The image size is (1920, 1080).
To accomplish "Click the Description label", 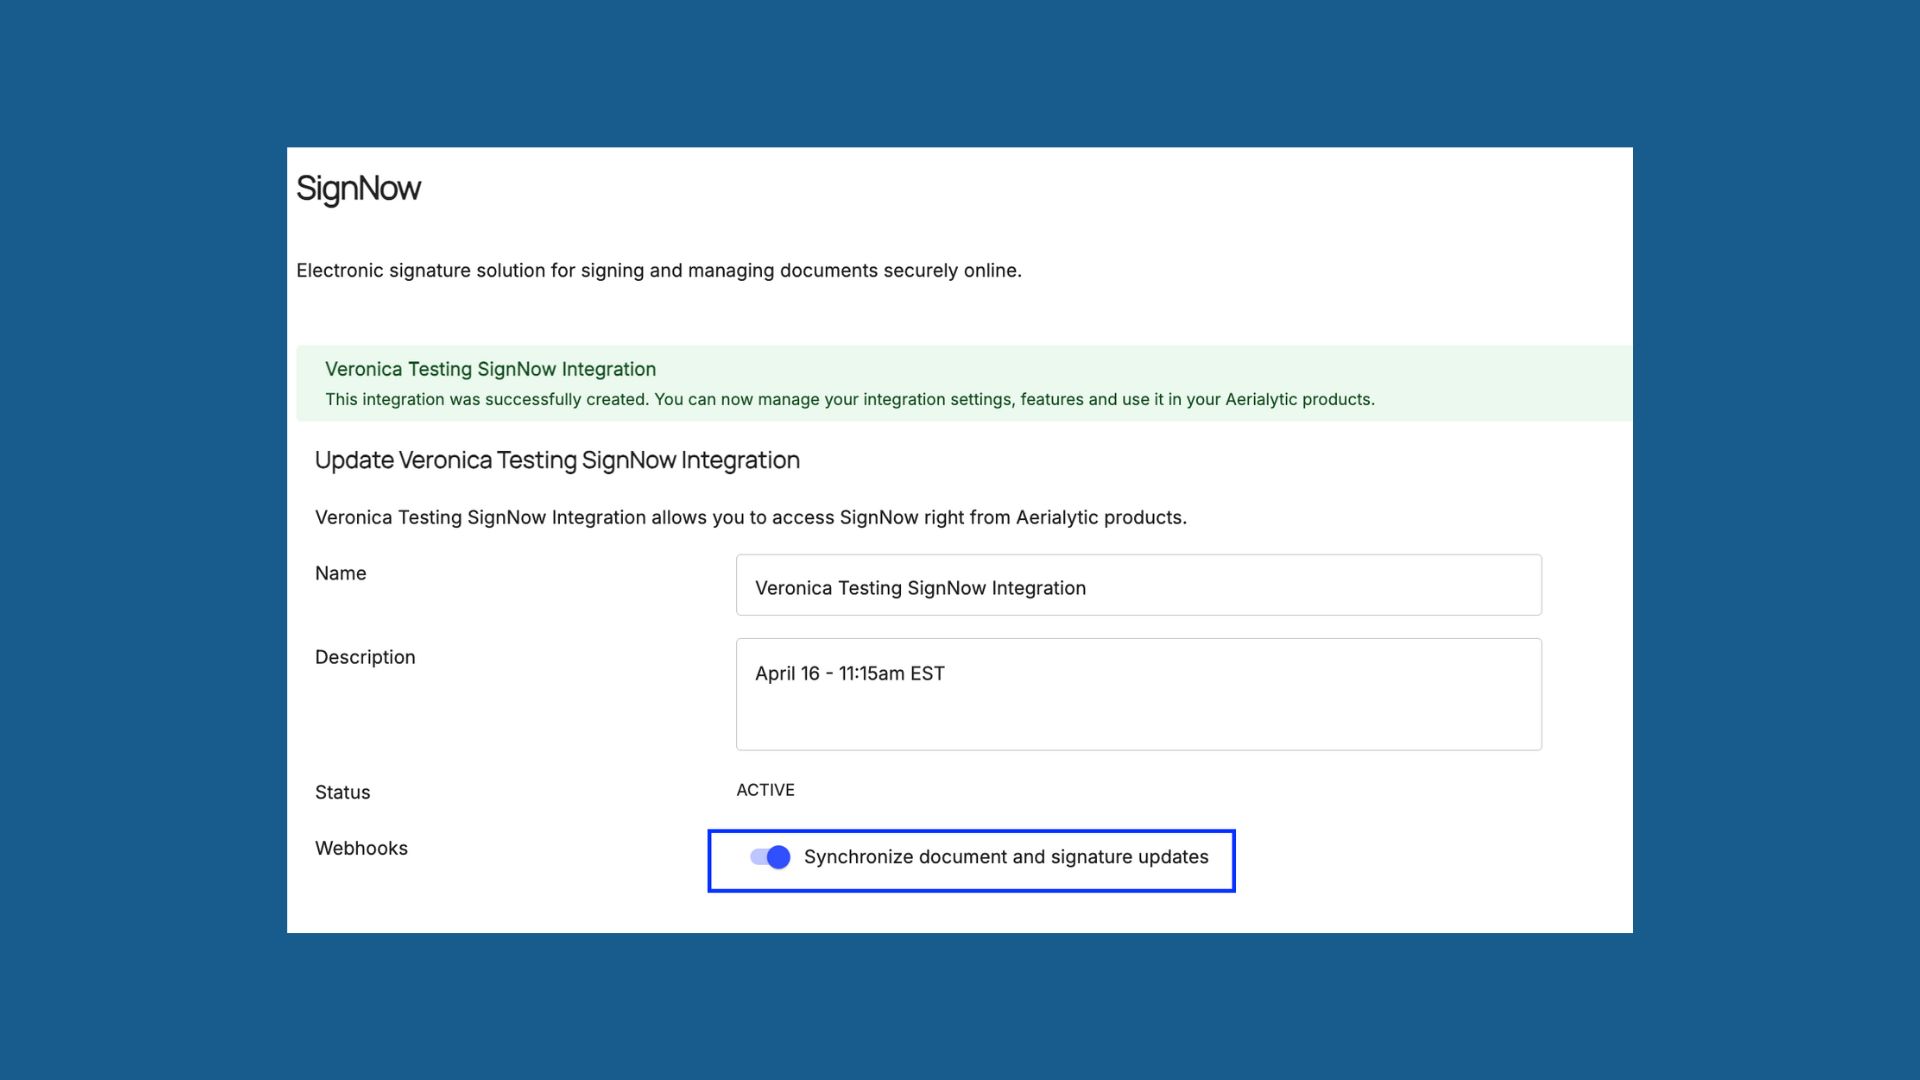I will click(365, 657).
